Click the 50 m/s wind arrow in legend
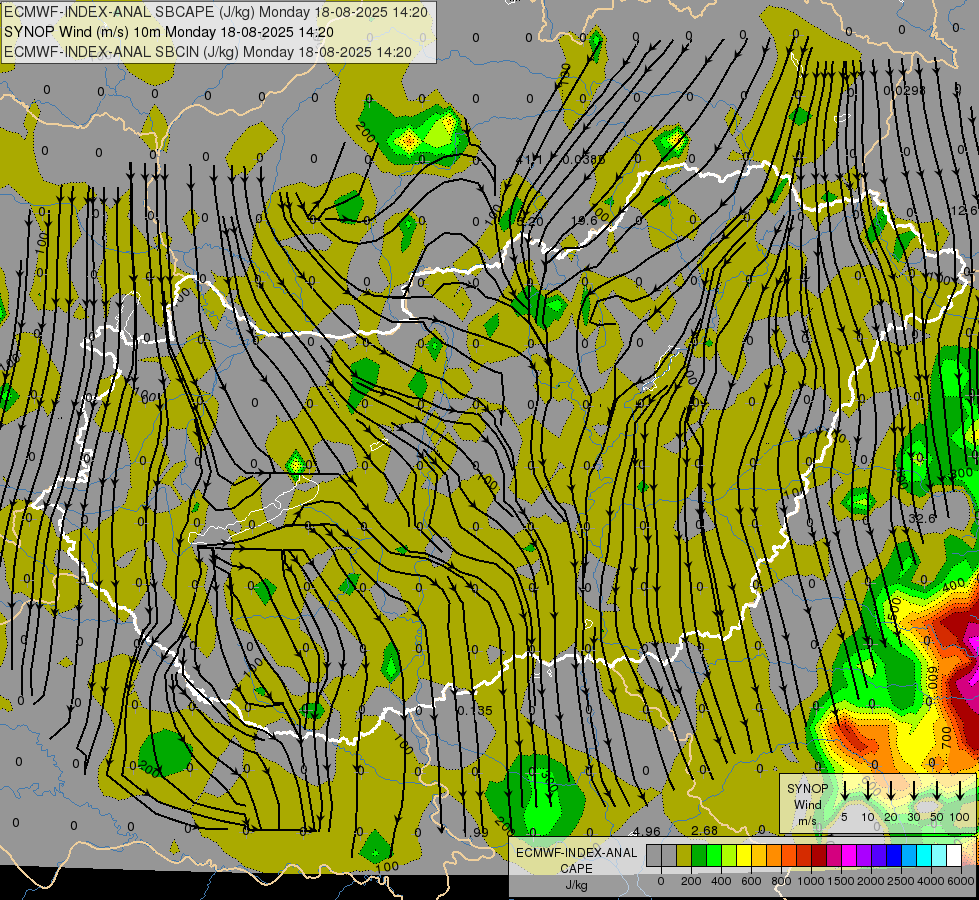 click(x=937, y=791)
